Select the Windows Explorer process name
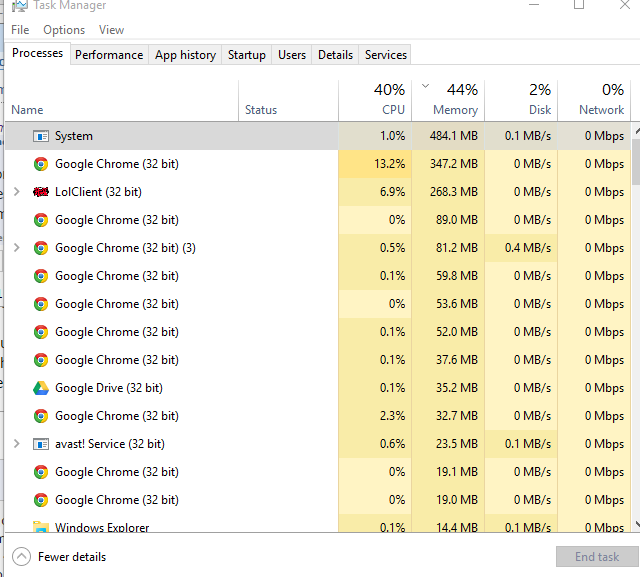Viewport: 640px width, 577px height. (102, 527)
